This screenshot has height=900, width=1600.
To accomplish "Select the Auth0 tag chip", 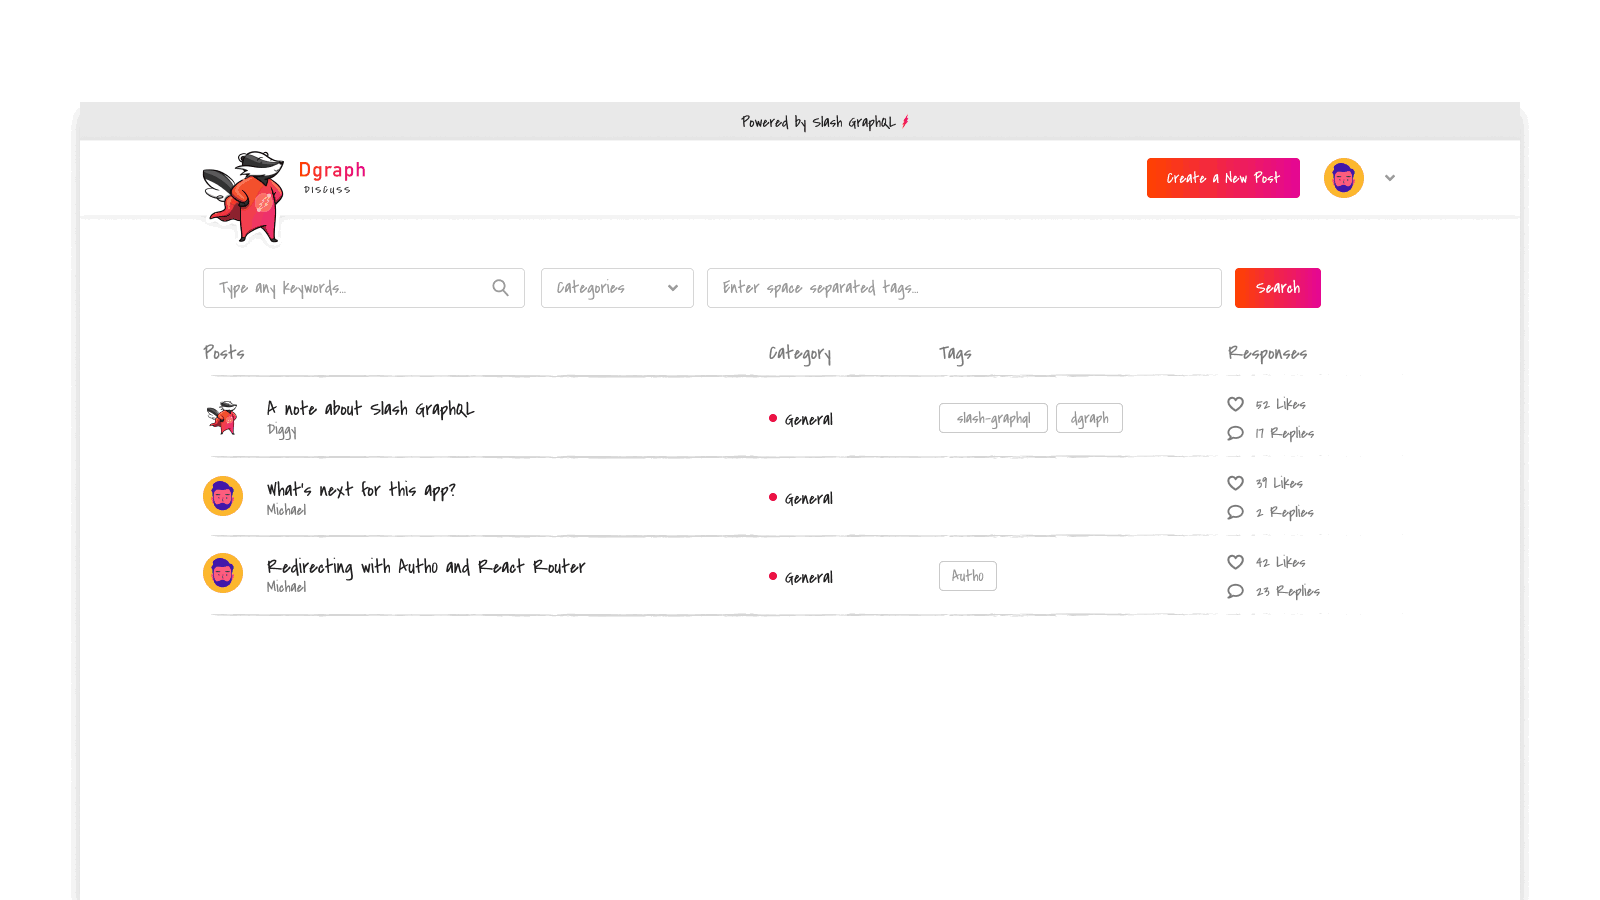I will pyautogui.click(x=967, y=576).
